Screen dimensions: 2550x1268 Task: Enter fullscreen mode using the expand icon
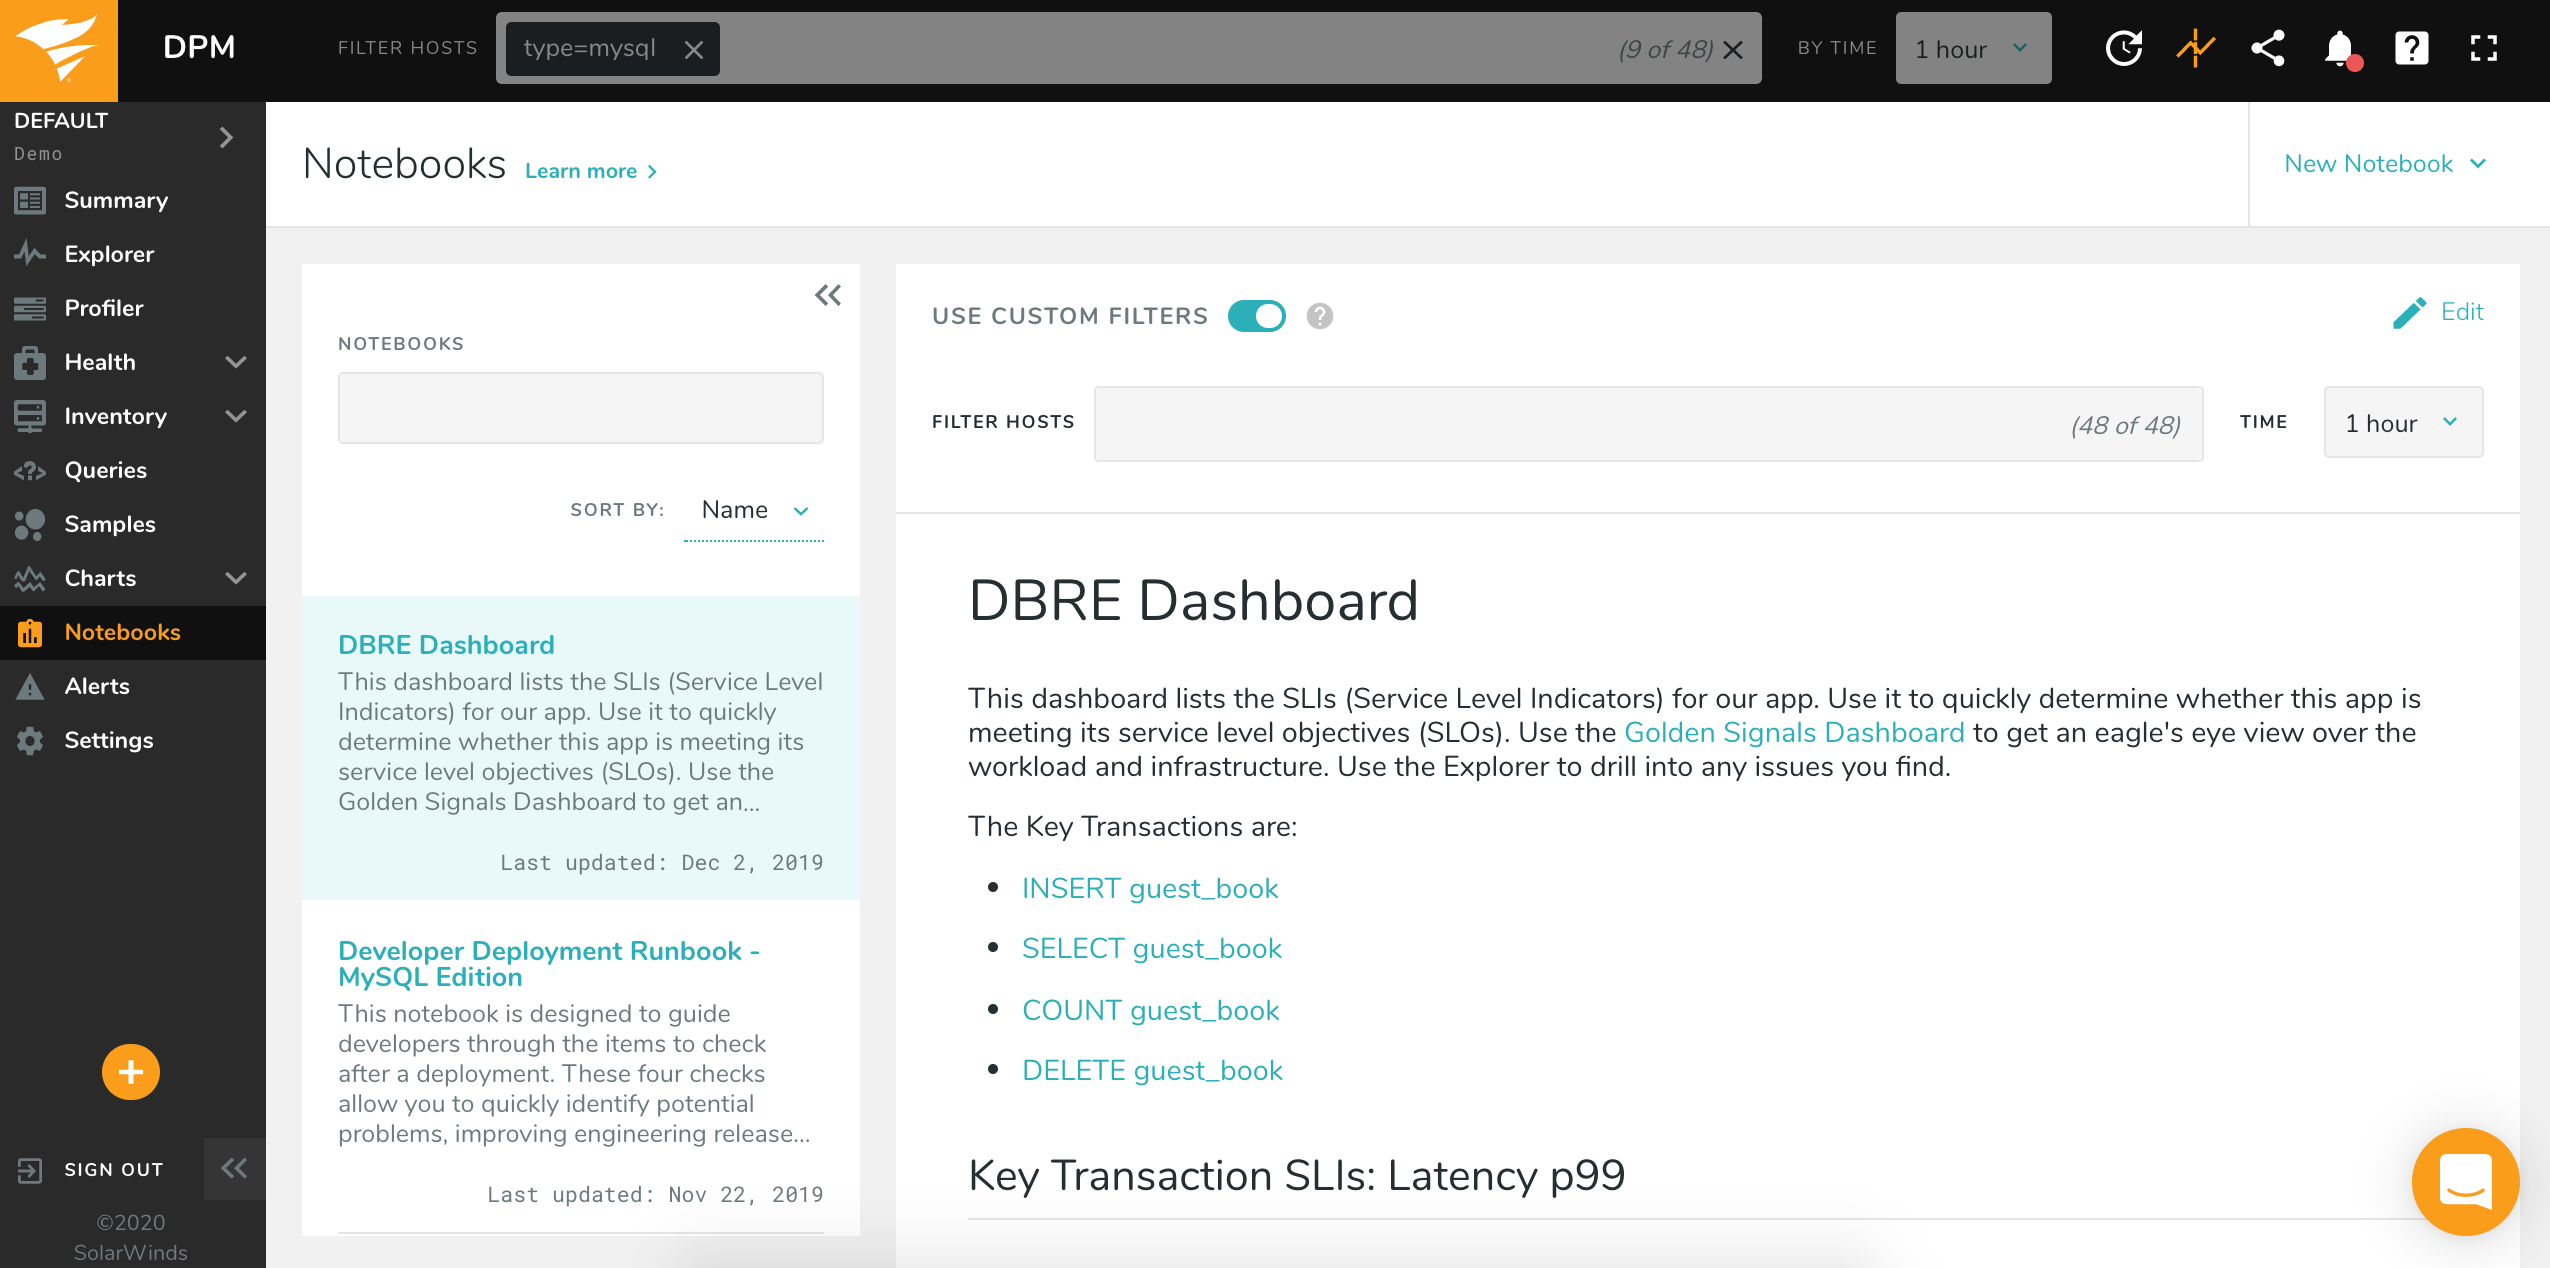pyautogui.click(x=2484, y=48)
